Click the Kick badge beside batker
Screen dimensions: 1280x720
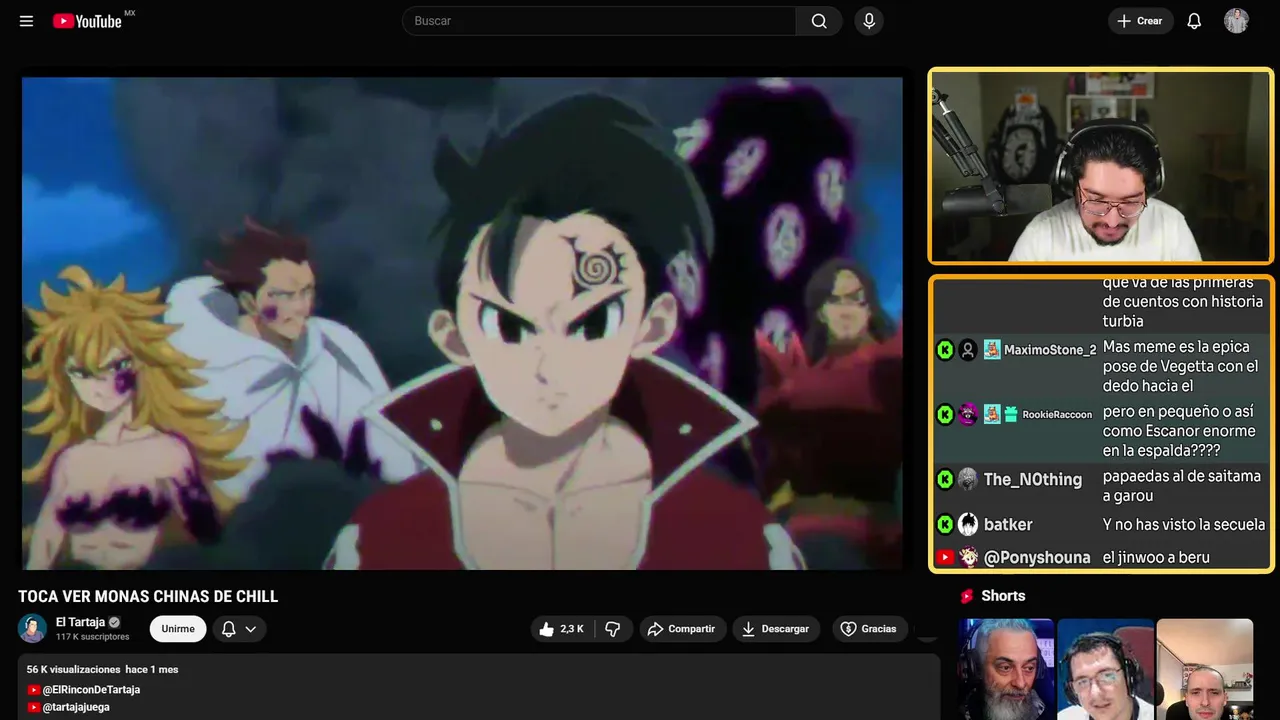click(x=945, y=524)
